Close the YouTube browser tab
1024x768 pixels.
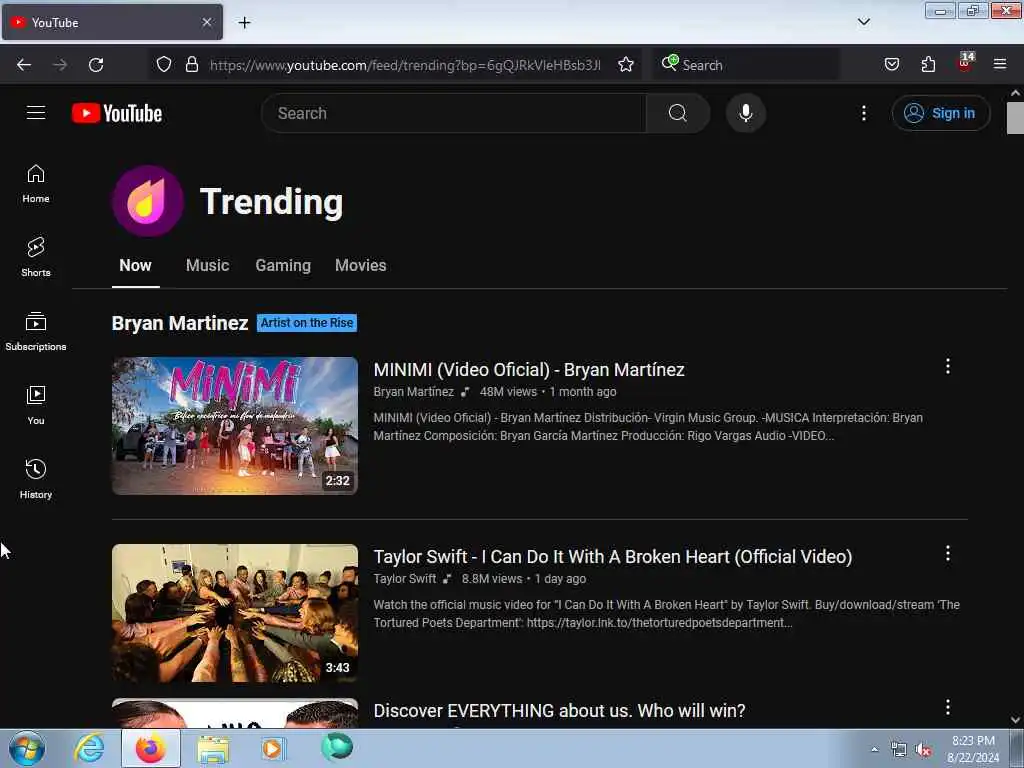click(207, 22)
